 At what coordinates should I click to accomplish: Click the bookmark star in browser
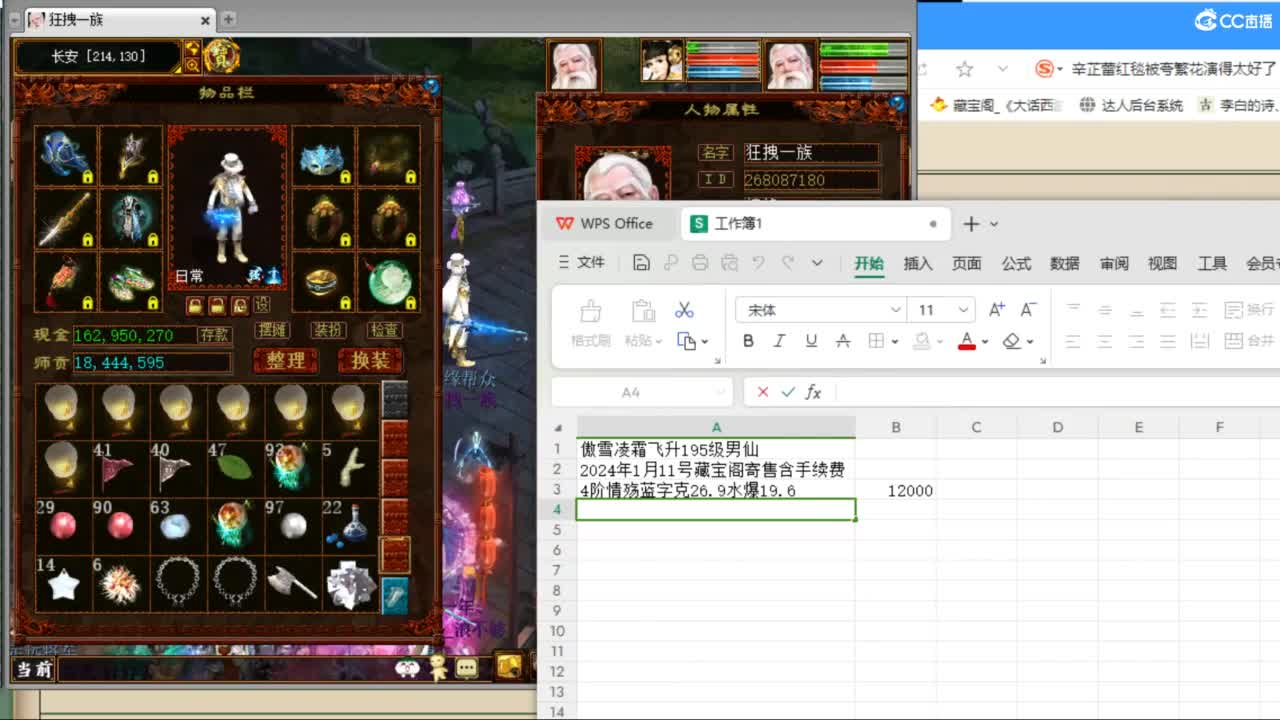pos(964,69)
